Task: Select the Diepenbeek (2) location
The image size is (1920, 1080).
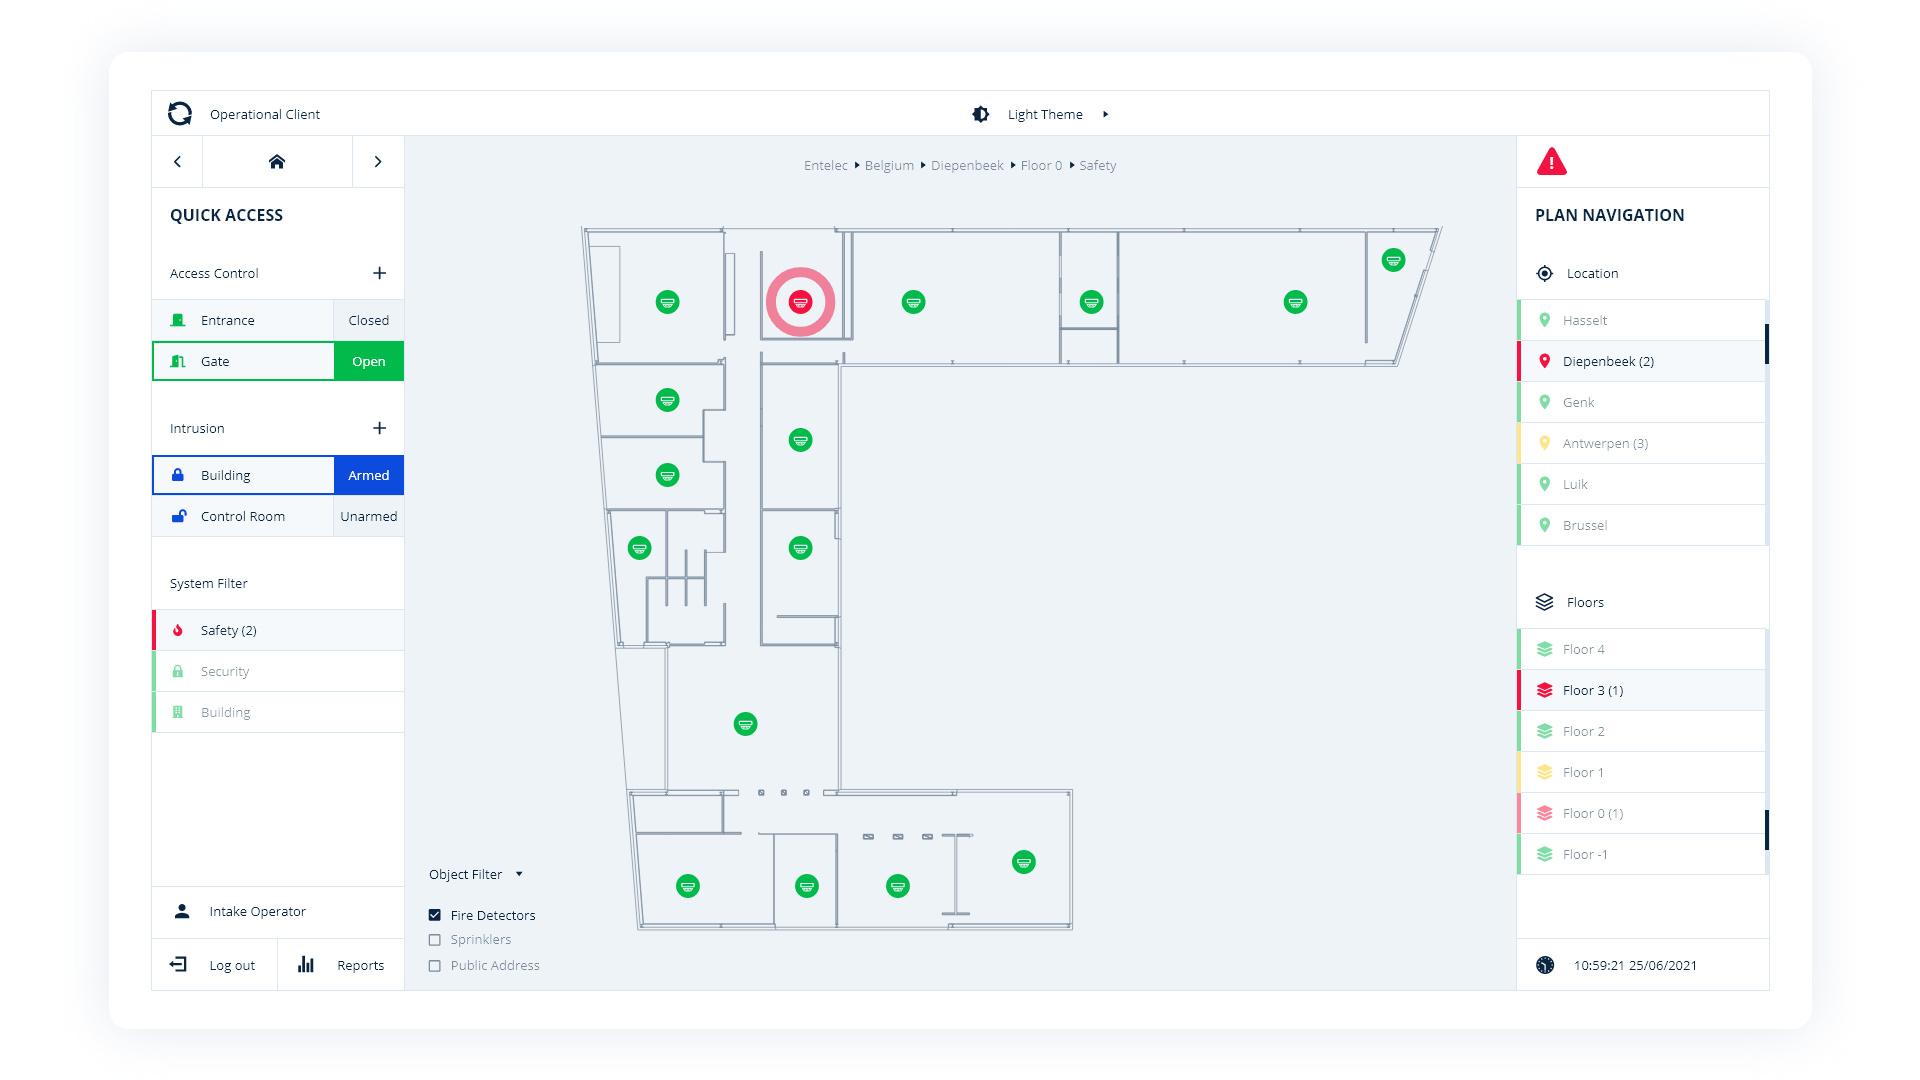Action: pyautogui.click(x=1640, y=361)
